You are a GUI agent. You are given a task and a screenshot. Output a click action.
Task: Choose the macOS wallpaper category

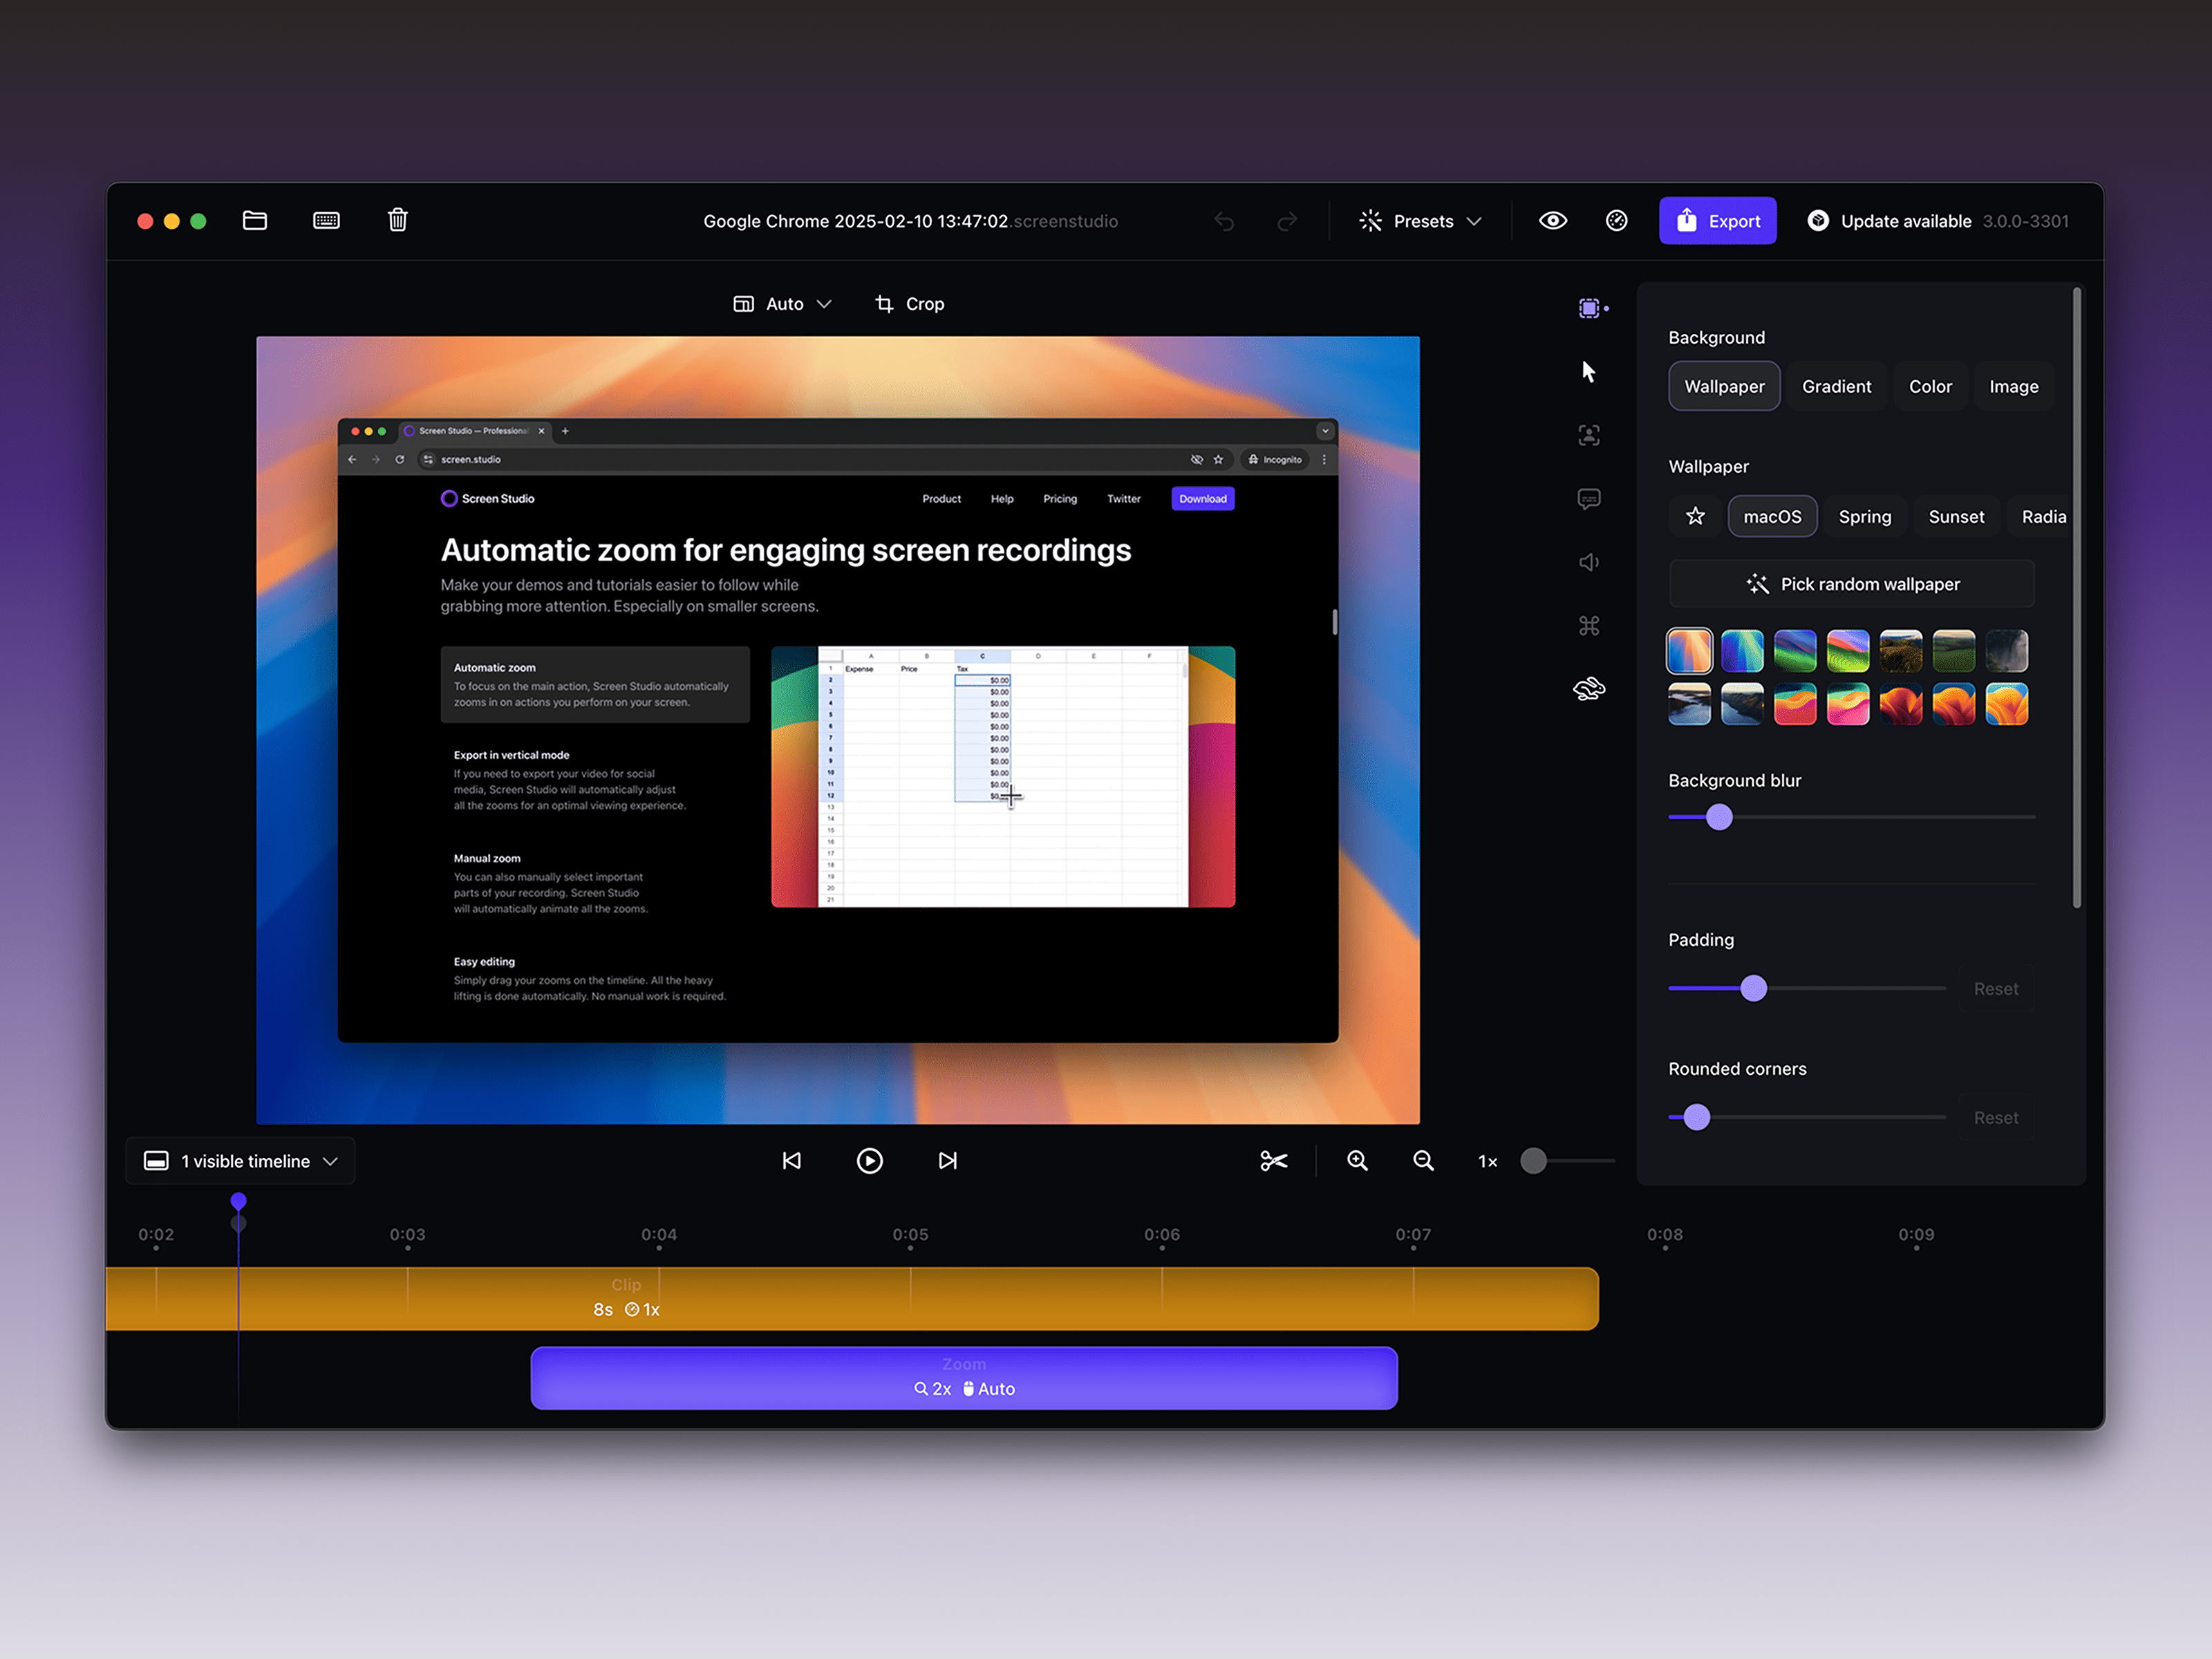pyautogui.click(x=1772, y=517)
